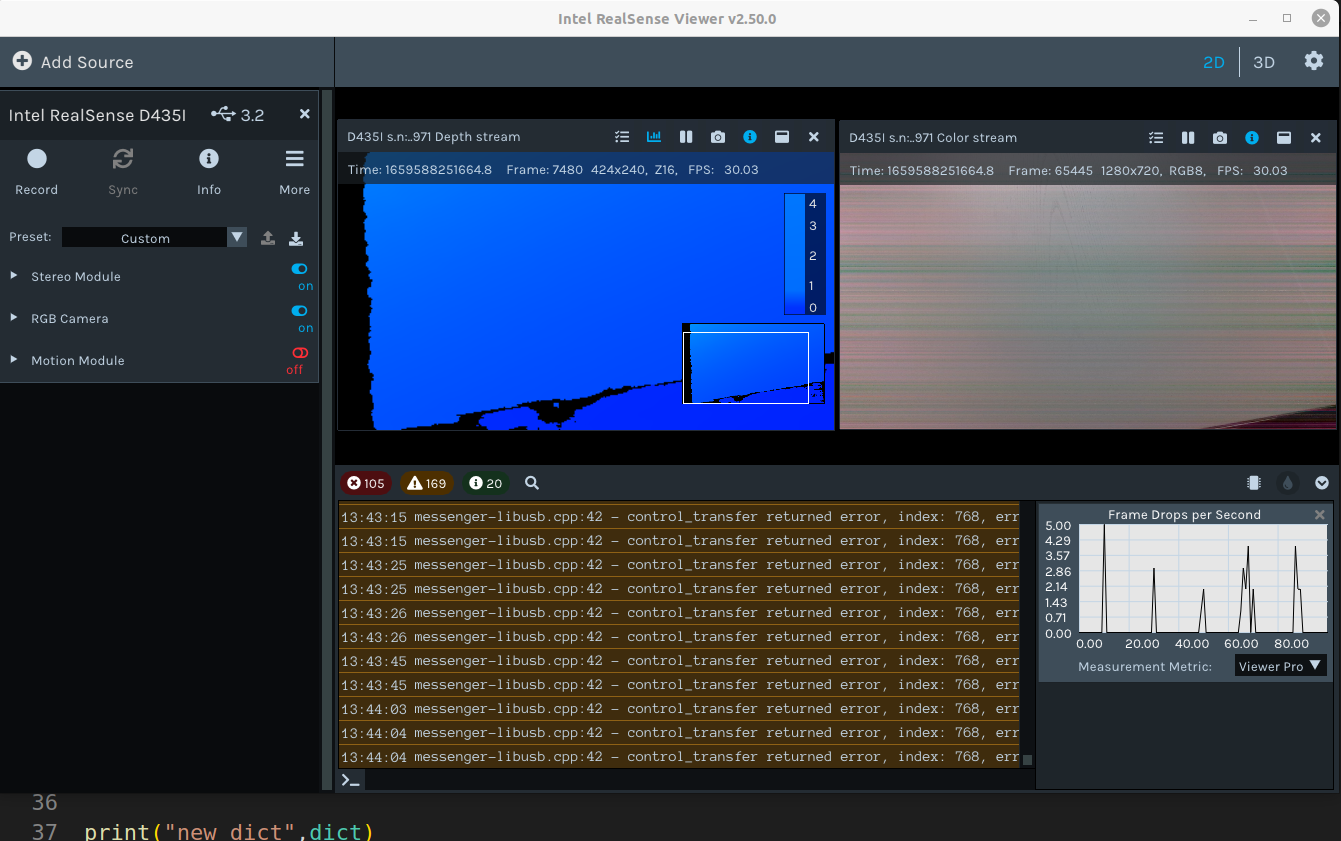
Task: Click the USB 3.2 connection icon
Action: tap(223, 114)
